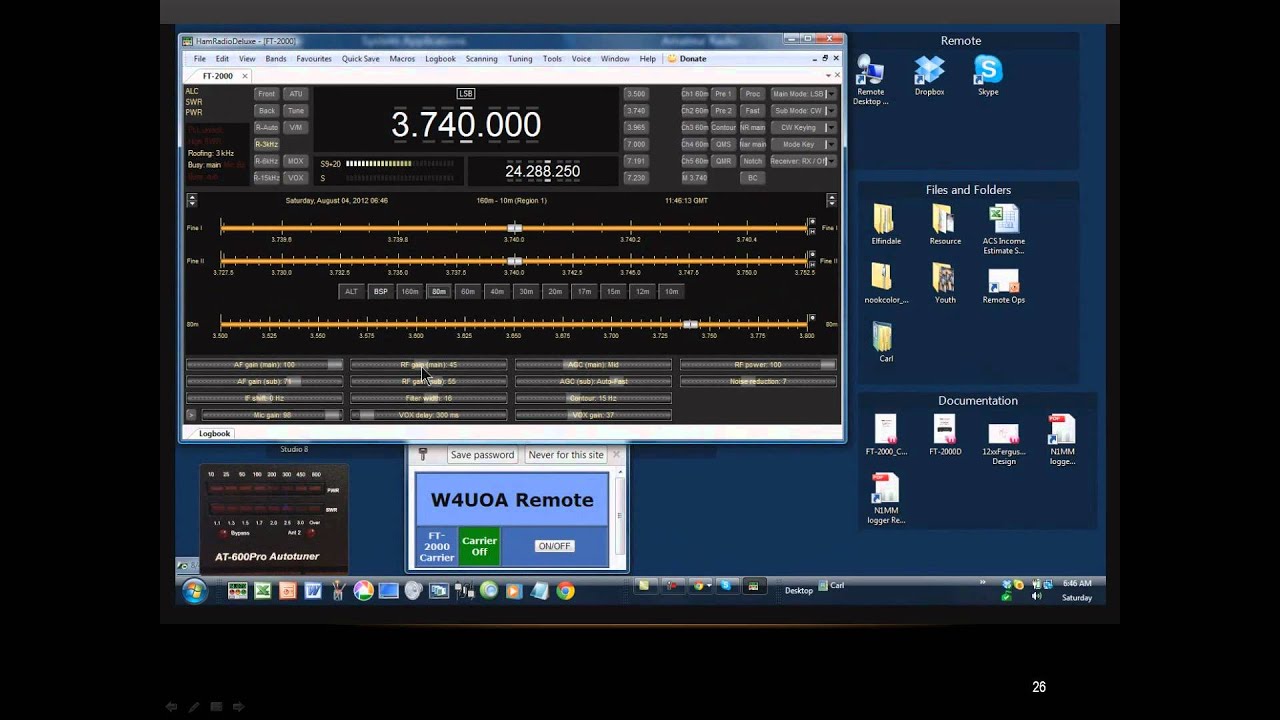Screen dimensions: 1280x720
Task: Open the Resource folder icon
Action: [x=944, y=219]
